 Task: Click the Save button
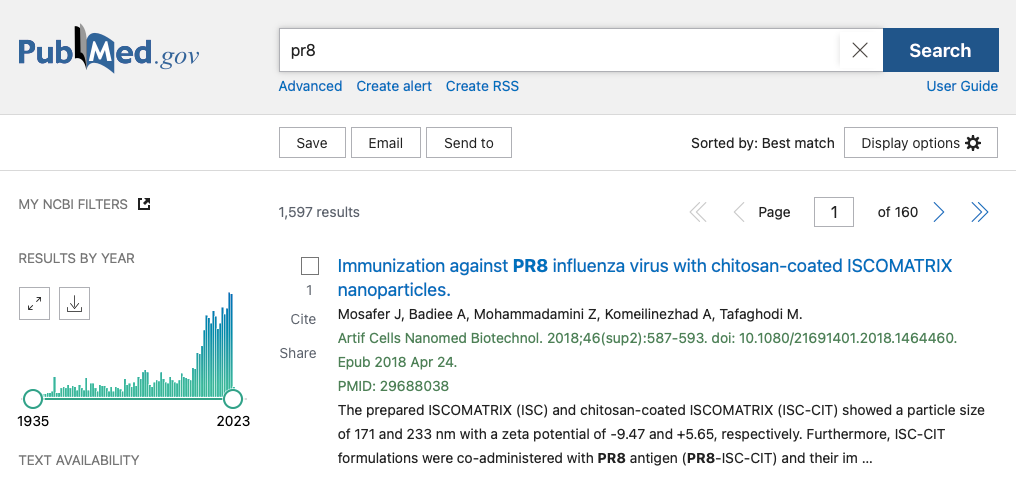(x=312, y=143)
